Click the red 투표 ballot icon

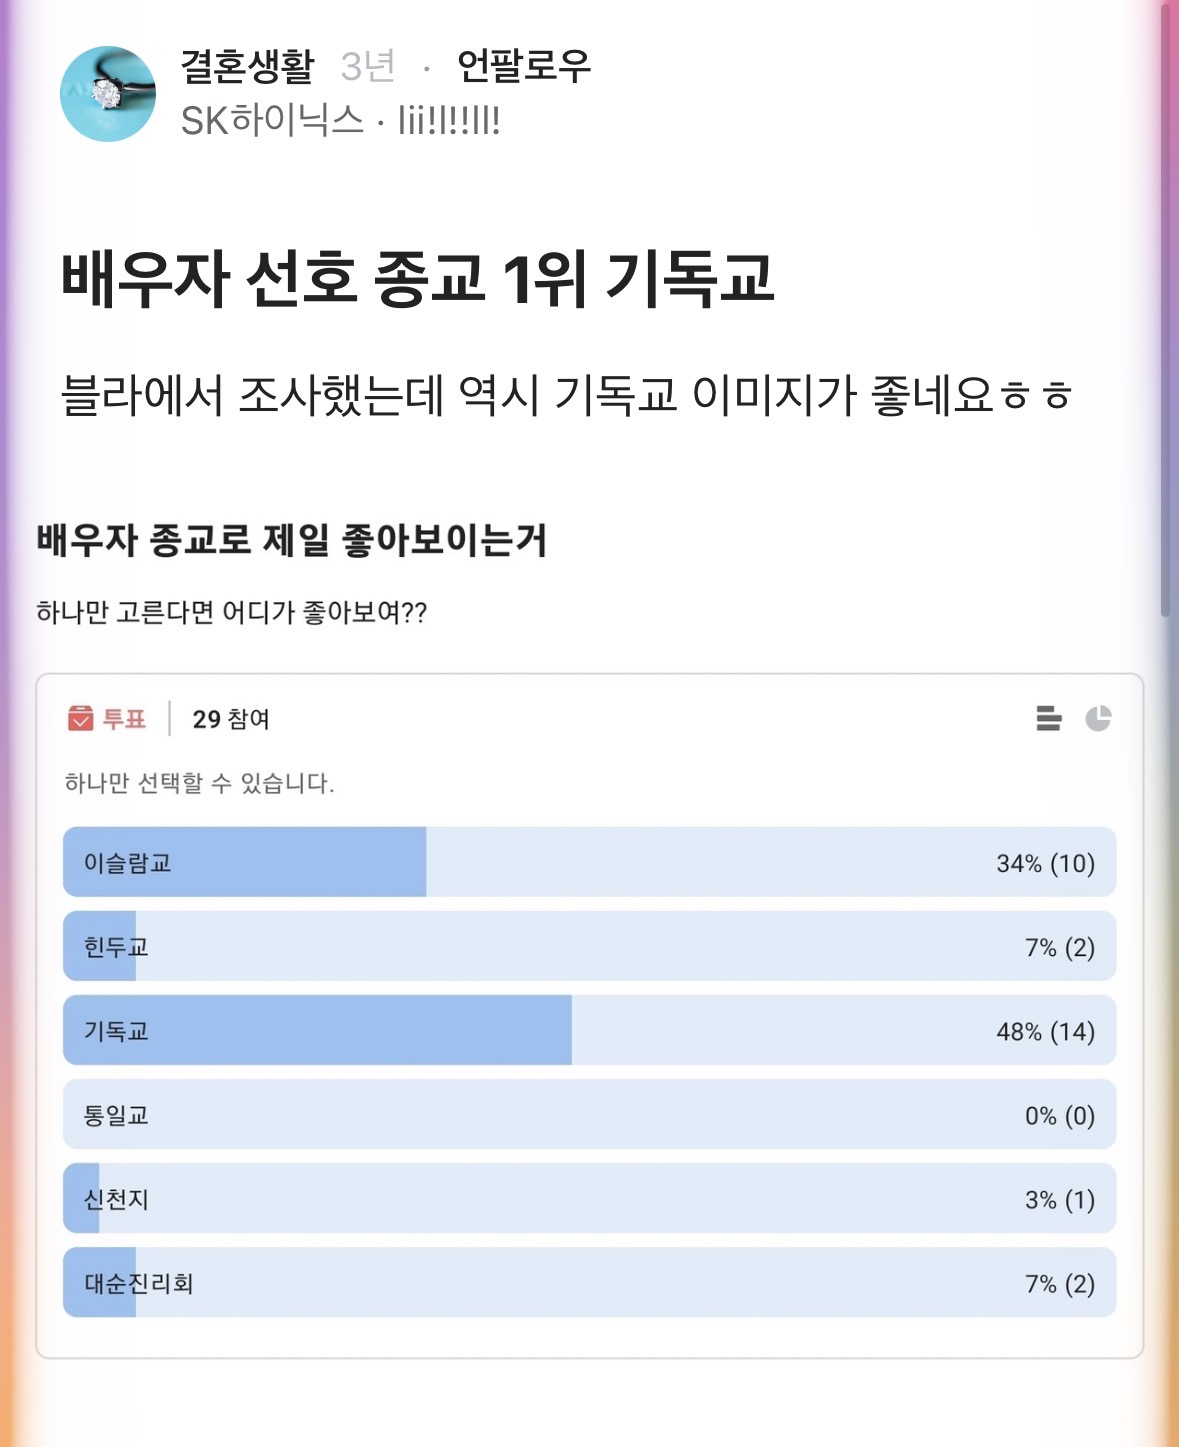point(81,718)
